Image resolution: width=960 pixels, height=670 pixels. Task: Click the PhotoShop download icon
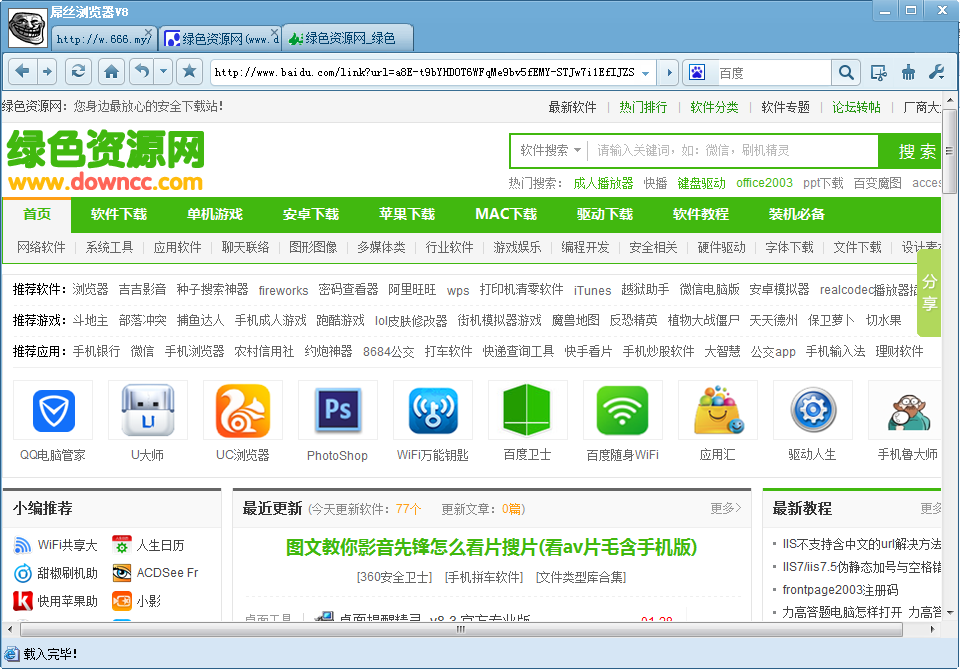click(337, 410)
